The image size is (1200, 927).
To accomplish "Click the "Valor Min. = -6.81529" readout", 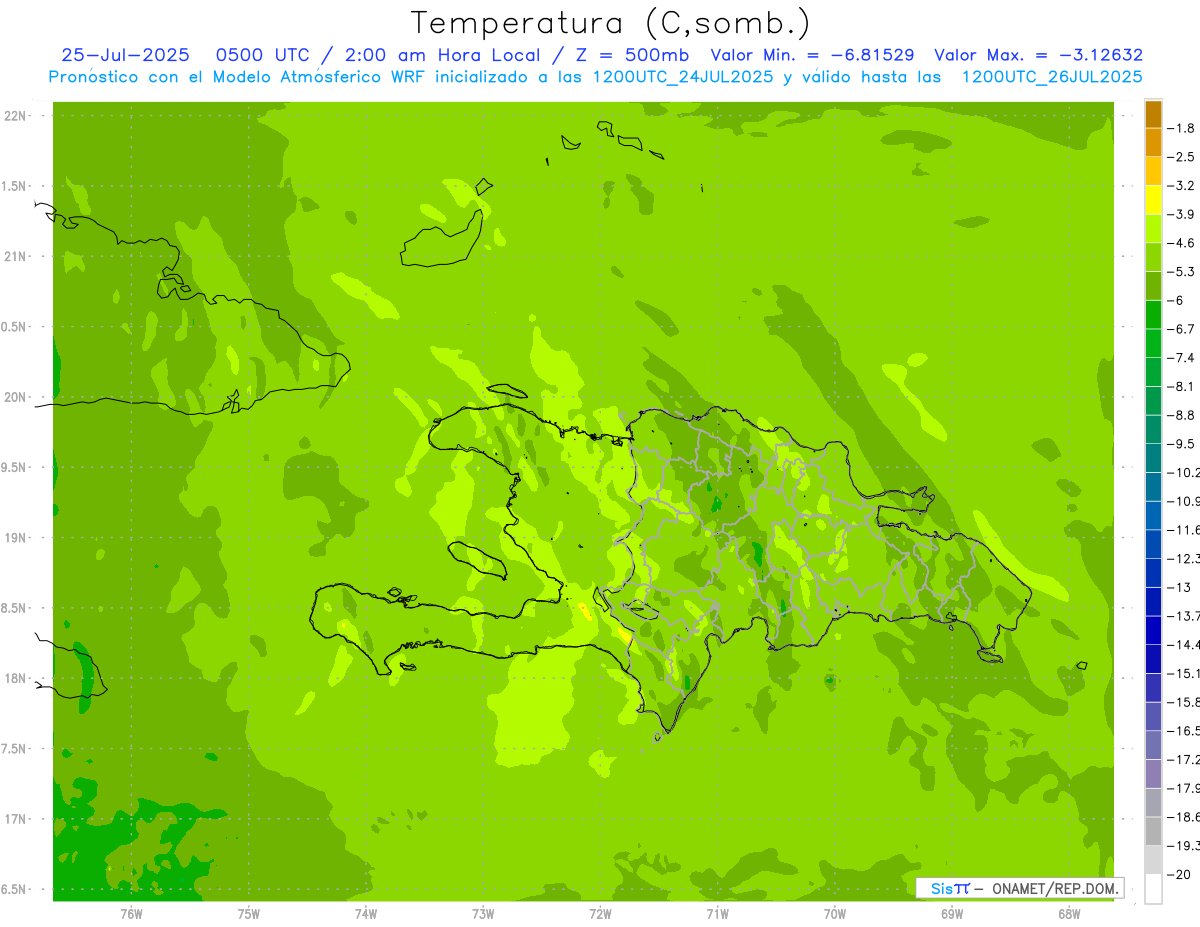I will pos(811,55).
